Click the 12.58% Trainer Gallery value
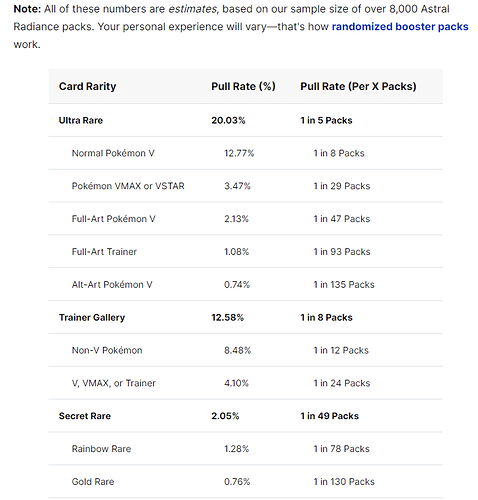Screen dimensions: 478x500 [x=227, y=317]
